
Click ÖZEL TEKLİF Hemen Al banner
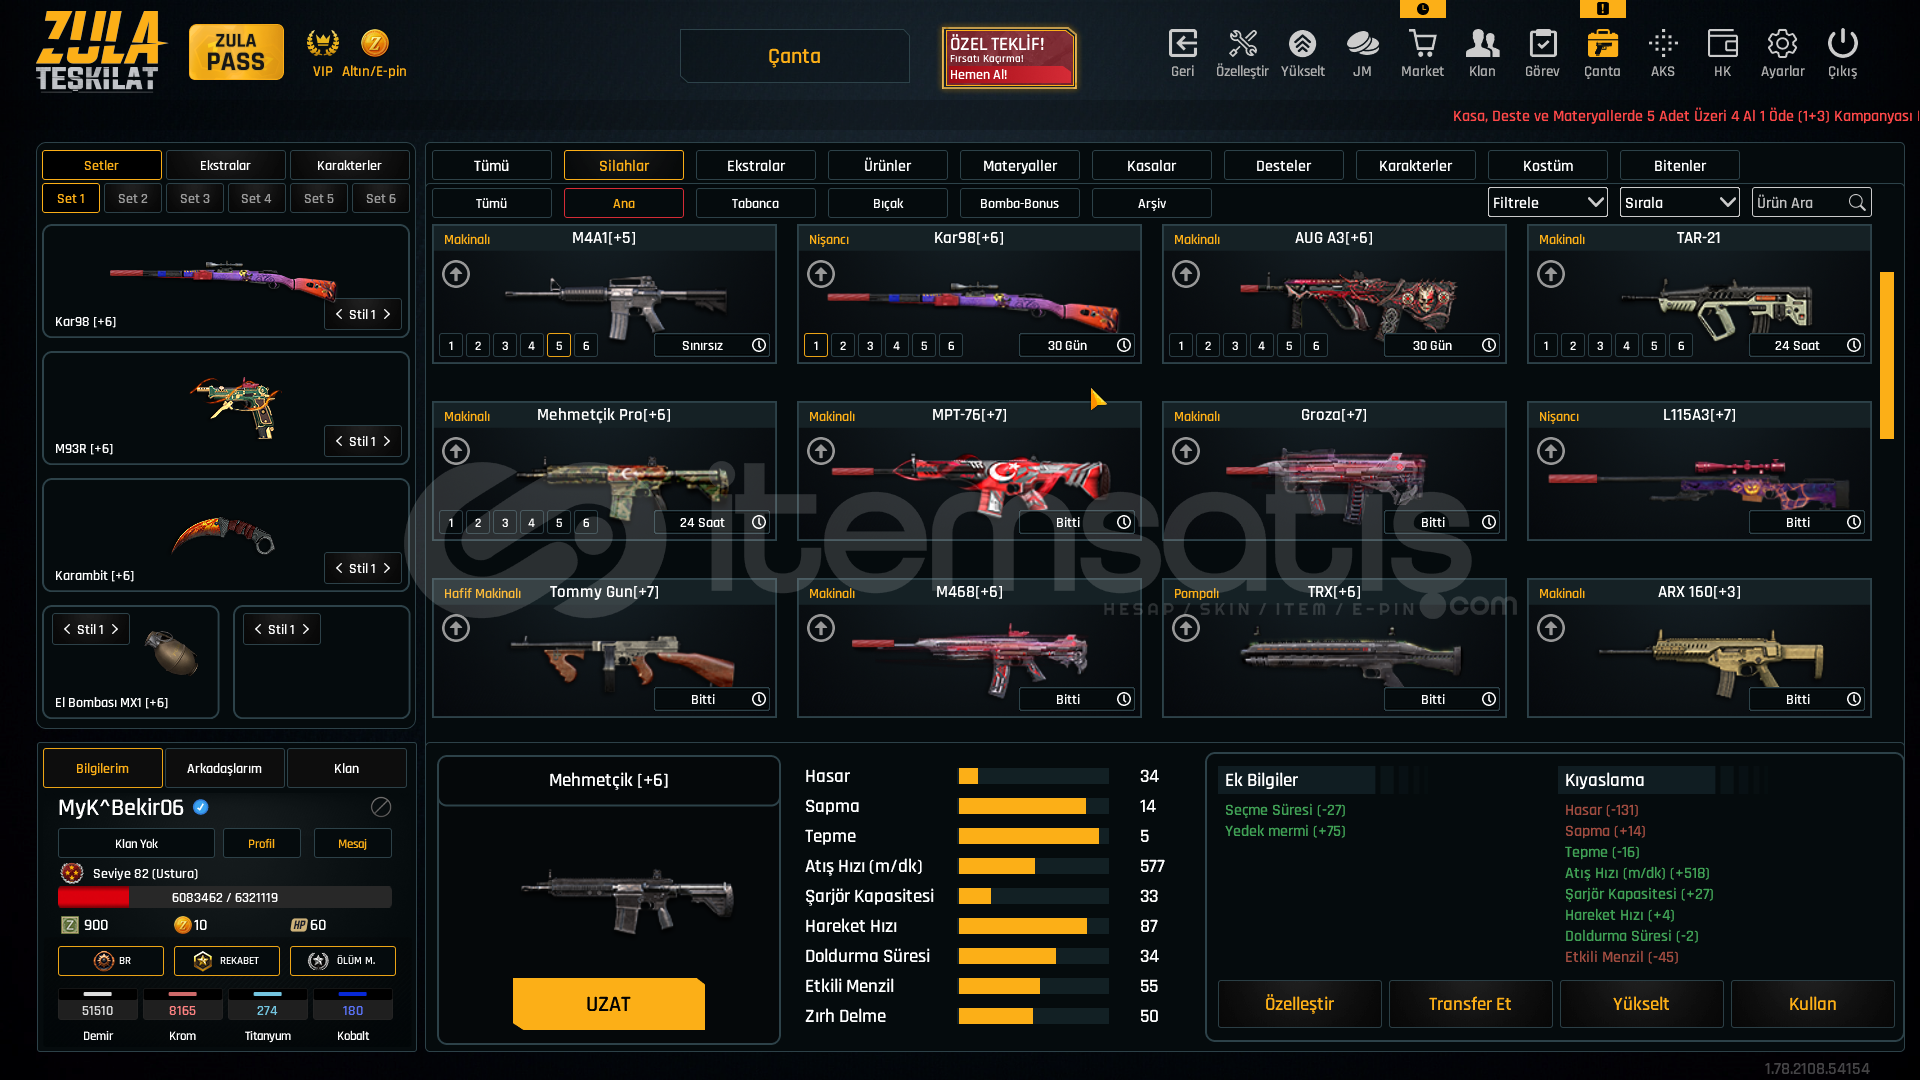coord(1009,58)
